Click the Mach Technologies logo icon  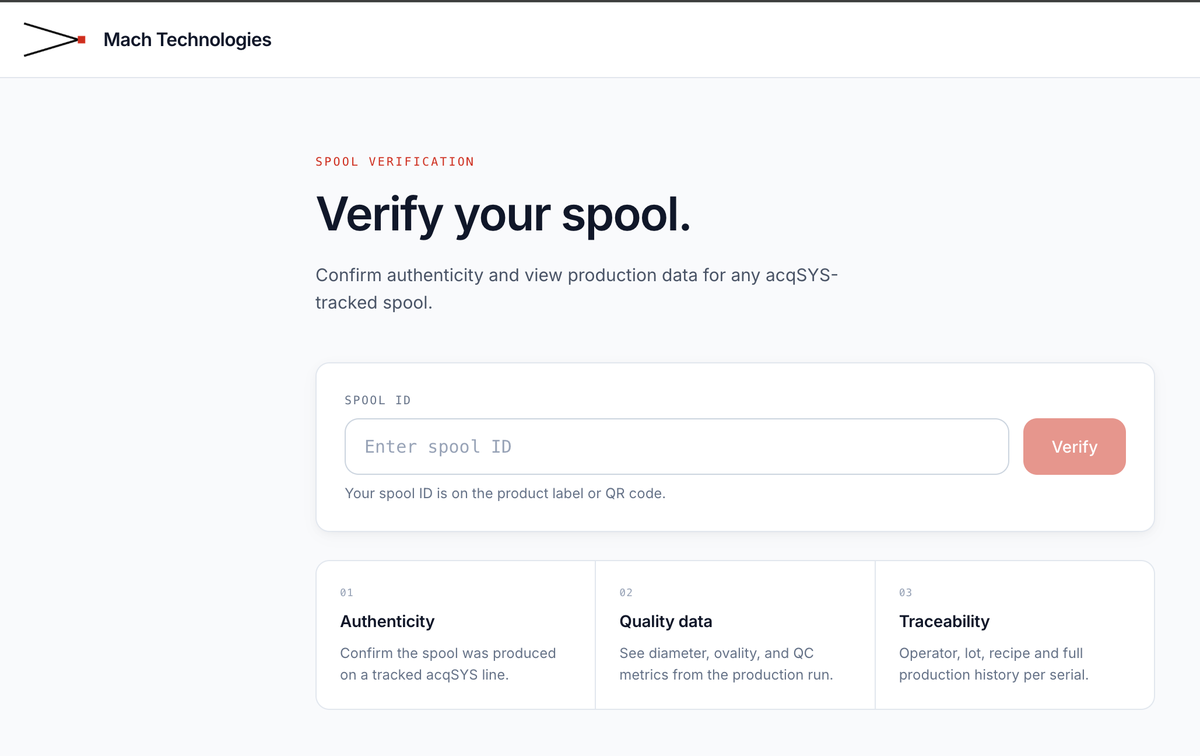coord(55,40)
